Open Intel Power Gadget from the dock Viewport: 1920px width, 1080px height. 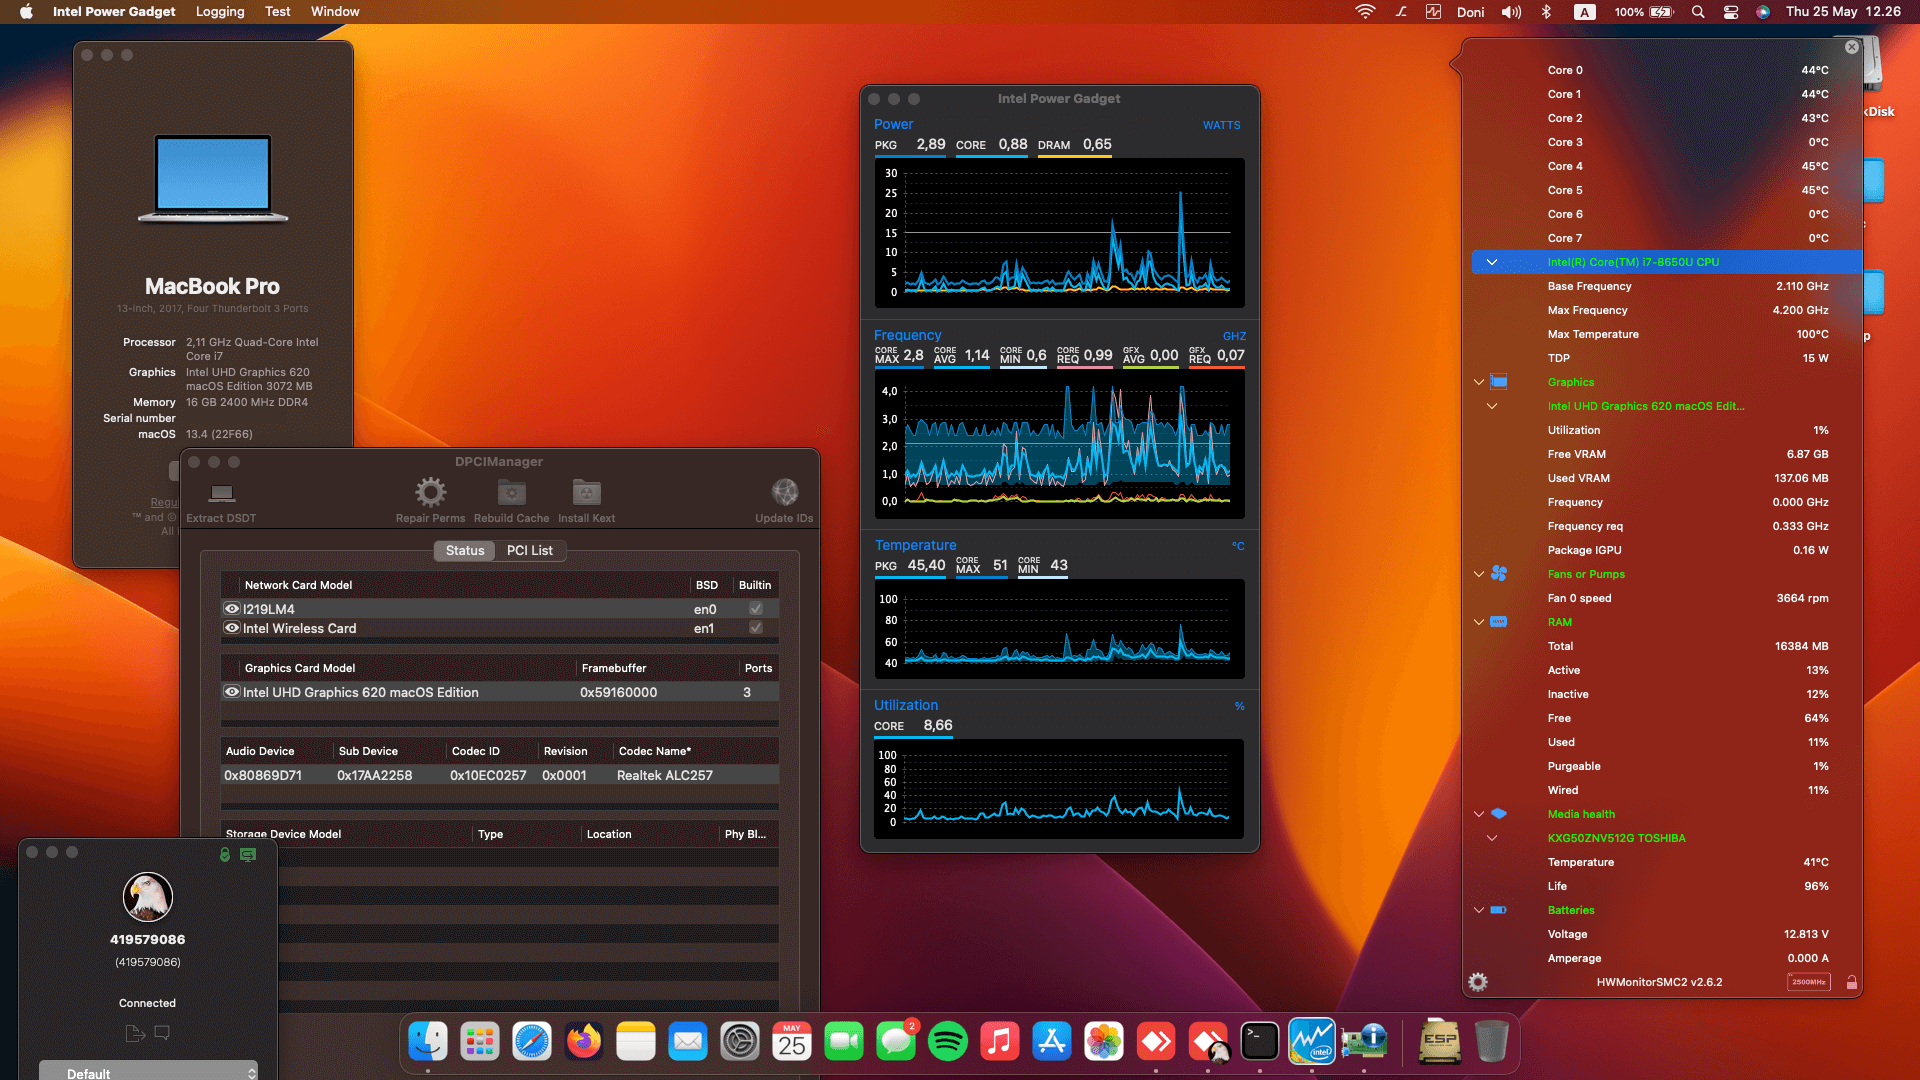click(x=1312, y=1042)
